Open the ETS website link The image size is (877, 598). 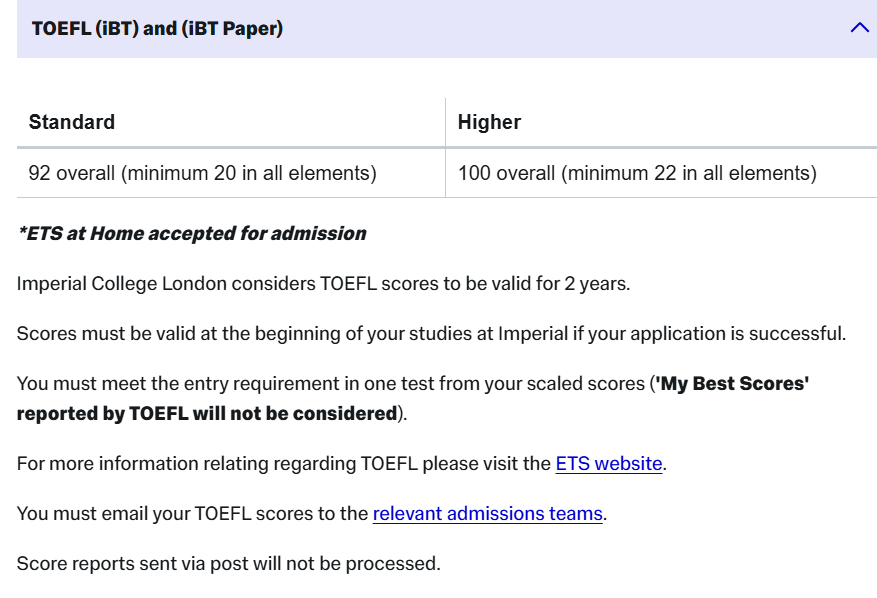(609, 463)
